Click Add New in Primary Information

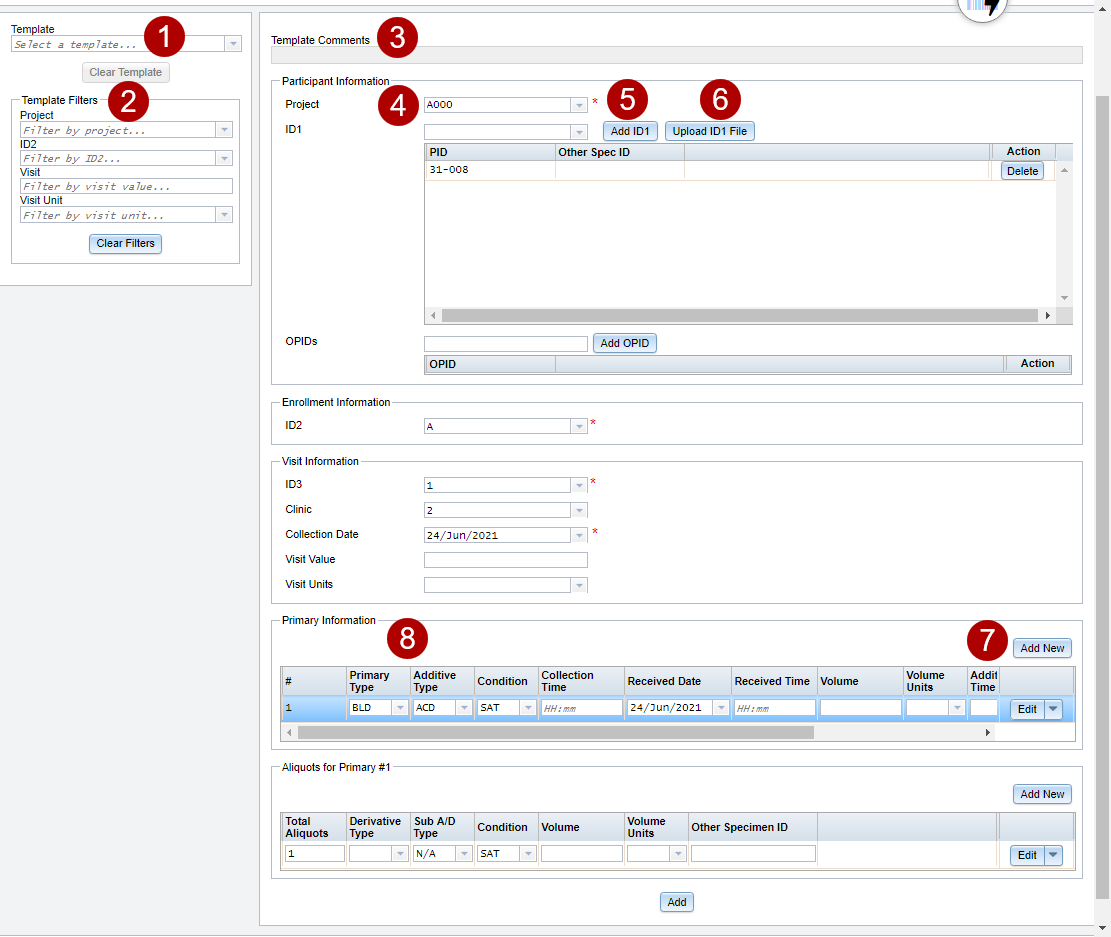(1042, 648)
